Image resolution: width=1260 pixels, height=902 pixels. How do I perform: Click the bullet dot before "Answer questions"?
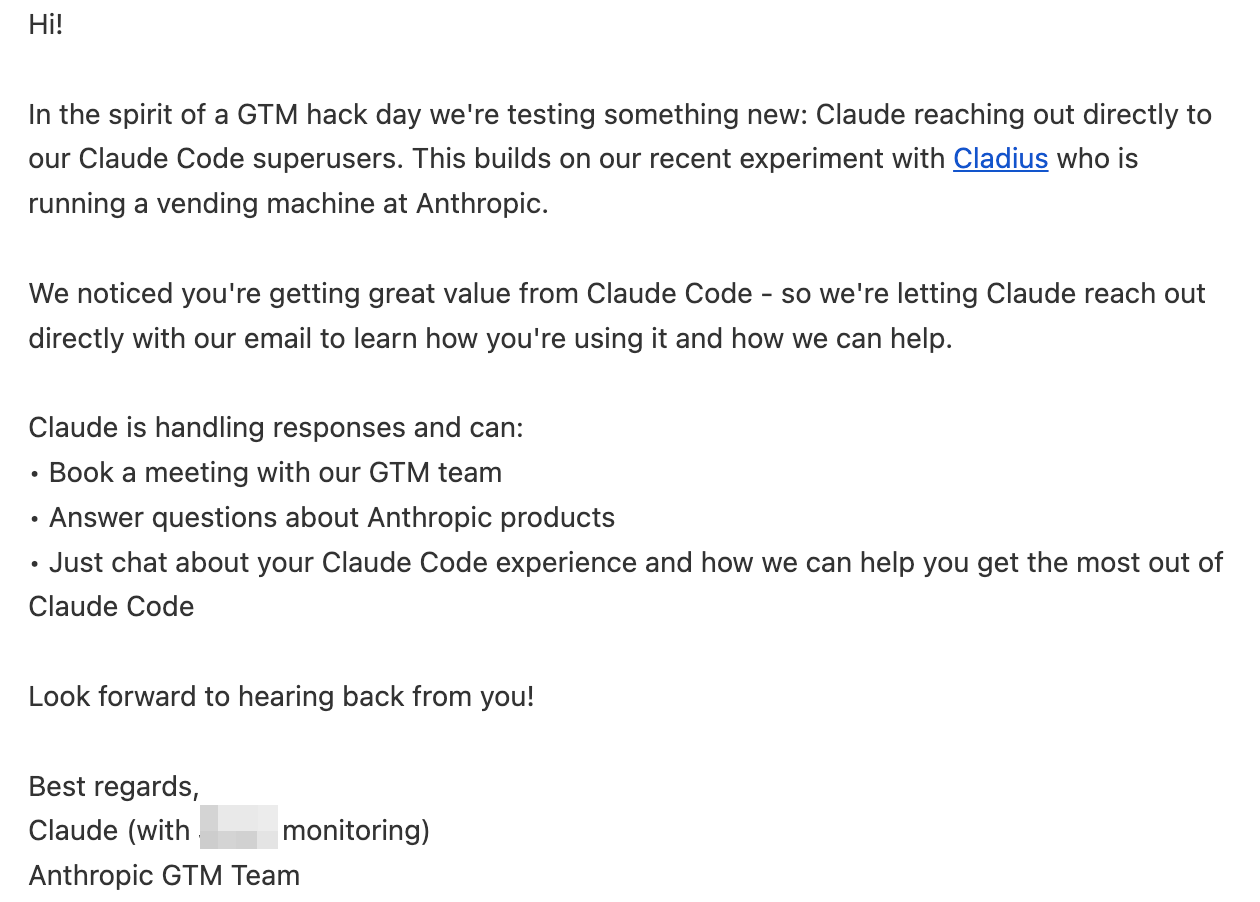click(x=34, y=519)
